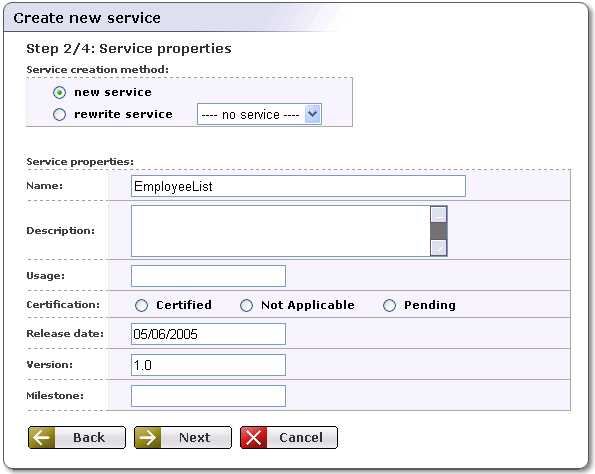595x474 pixels.
Task: Click the Usage input field
Action: [x=208, y=276]
